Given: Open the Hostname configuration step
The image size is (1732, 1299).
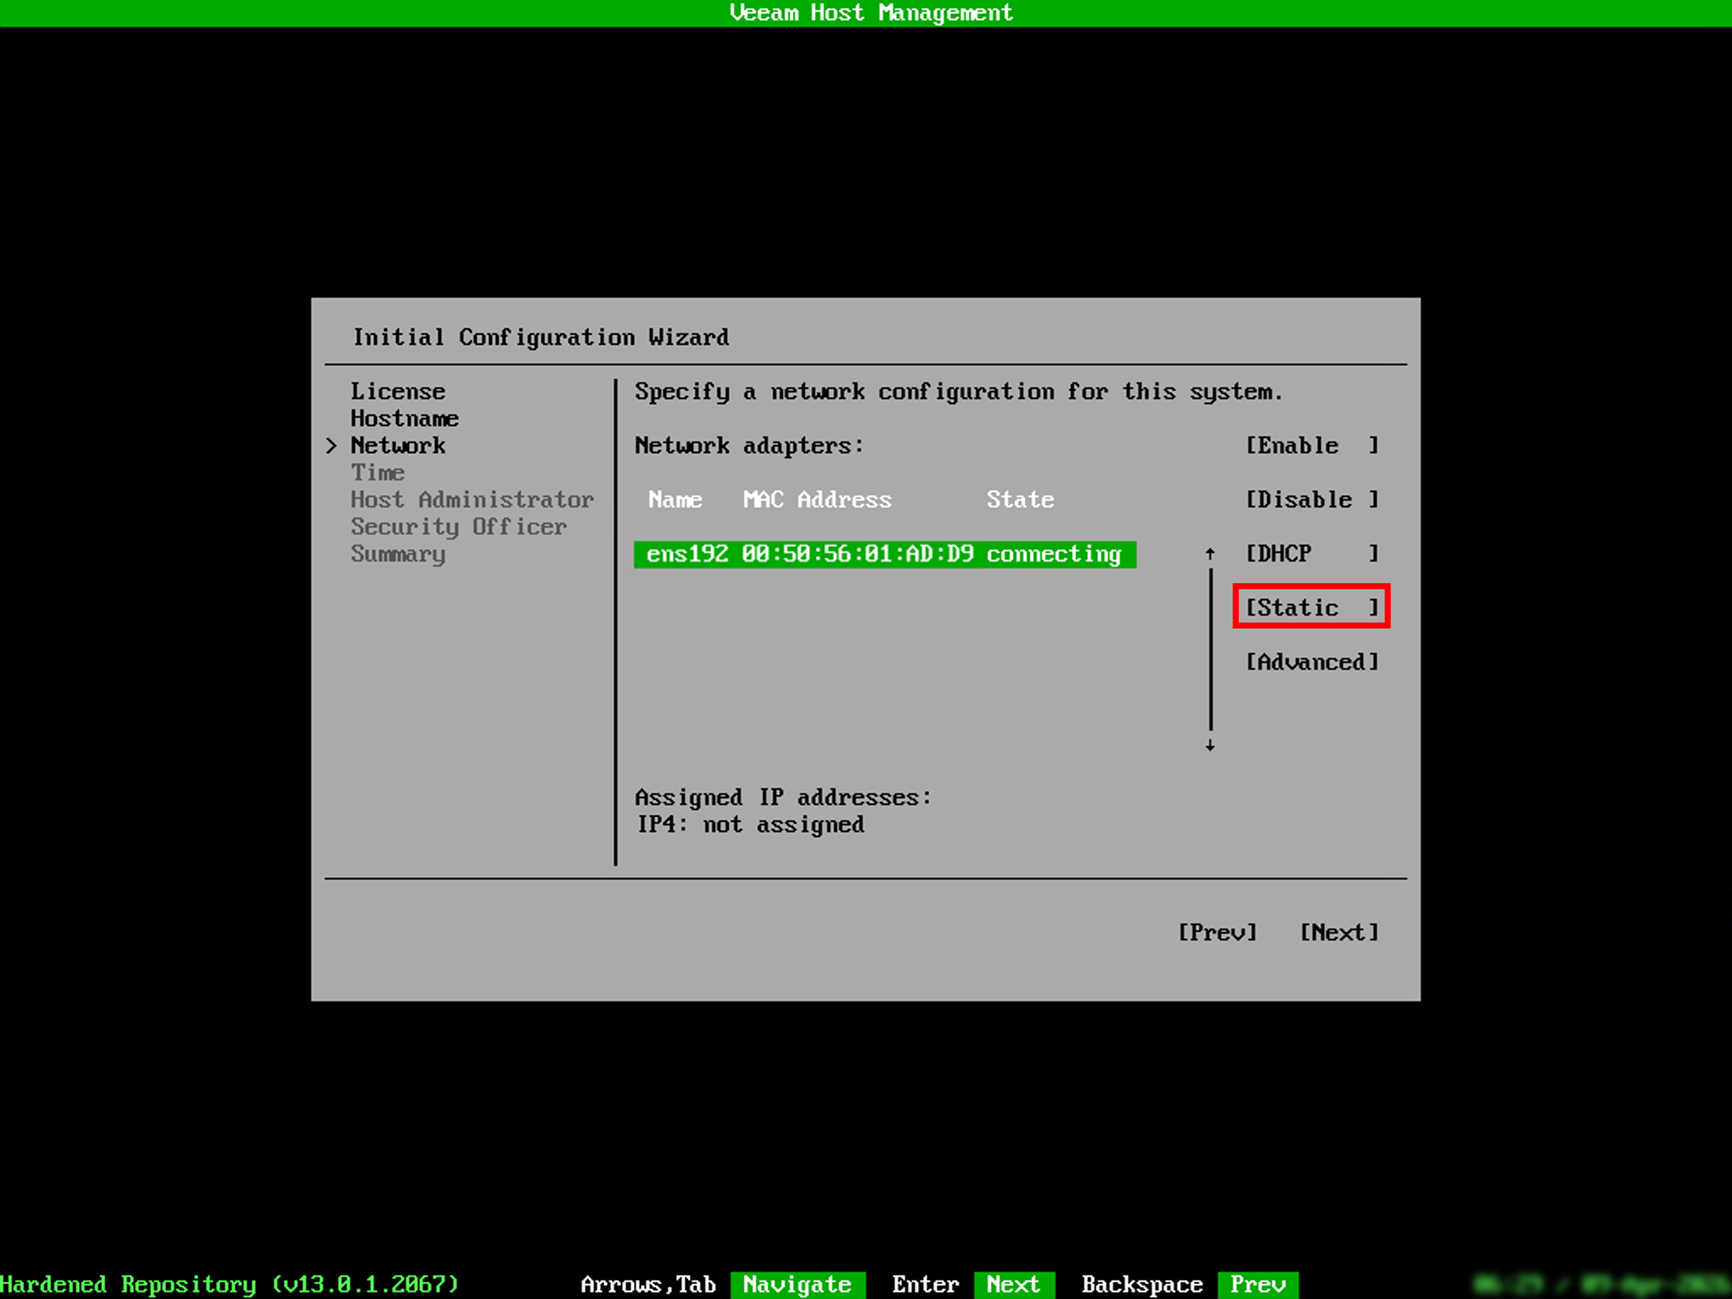Looking at the screenshot, I should pos(404,418).
